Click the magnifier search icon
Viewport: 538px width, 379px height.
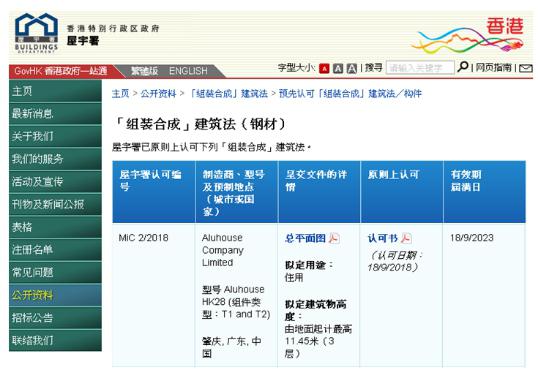(x=463, y=67)
